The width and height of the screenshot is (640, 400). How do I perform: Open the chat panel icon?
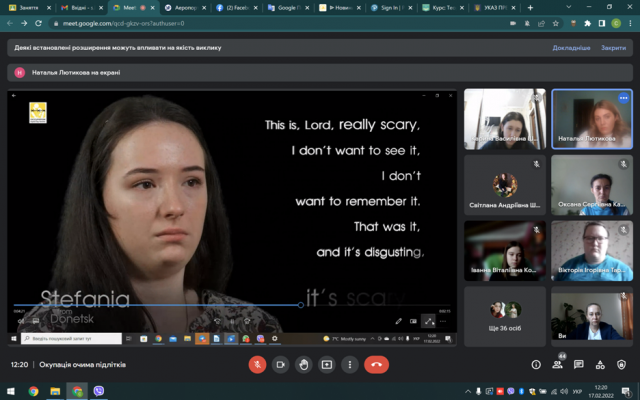578,364
